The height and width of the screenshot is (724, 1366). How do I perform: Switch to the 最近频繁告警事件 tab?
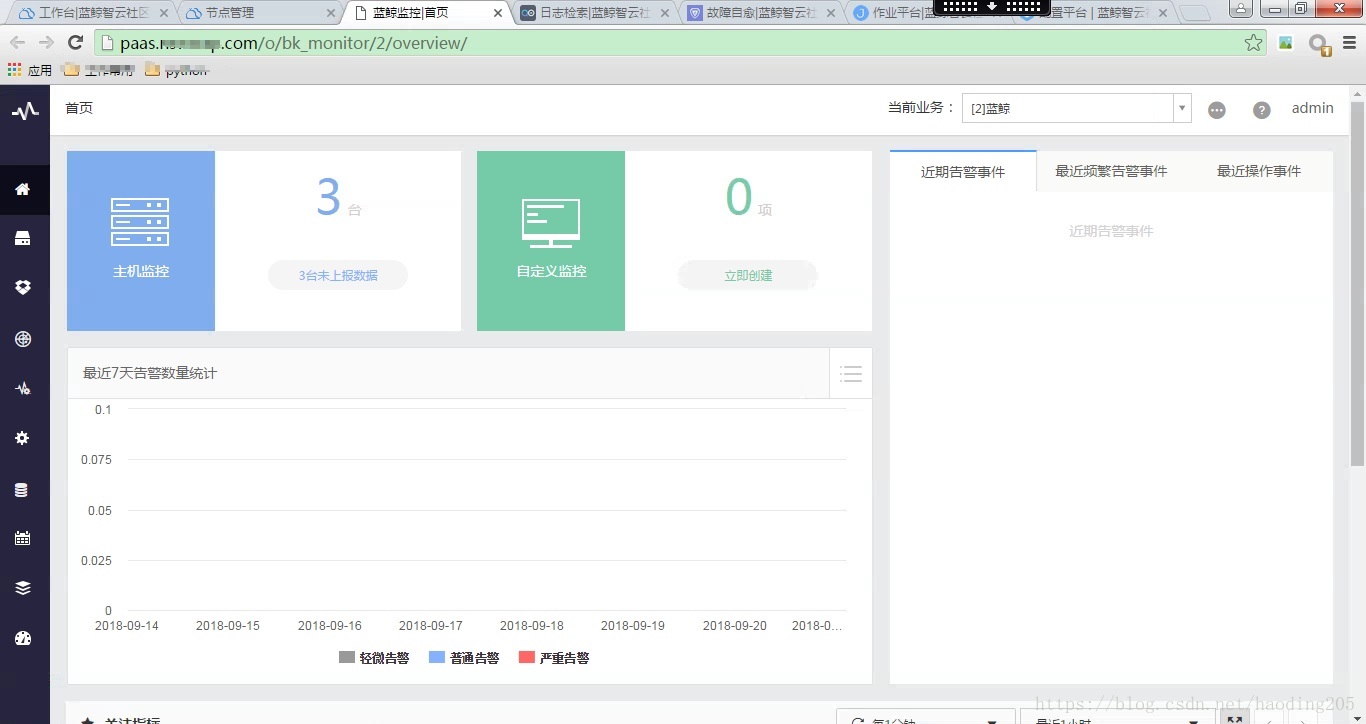(1111, 171)
